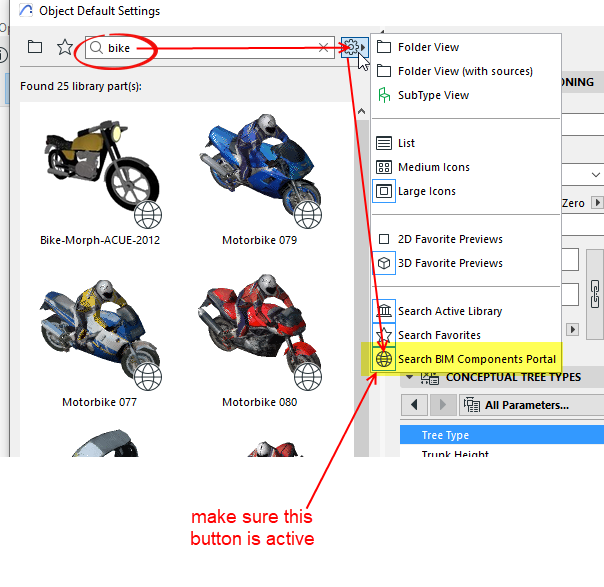604x587 pixels.
Task: Select Motorbike 079 thumbnail
Action: [260, 169]
